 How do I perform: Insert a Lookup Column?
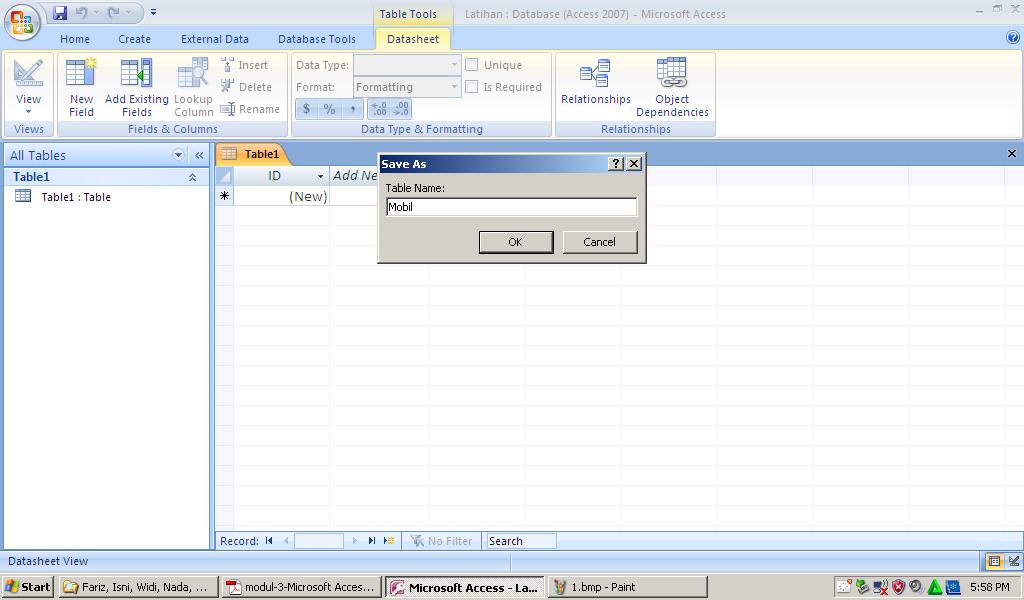(192, 86)
